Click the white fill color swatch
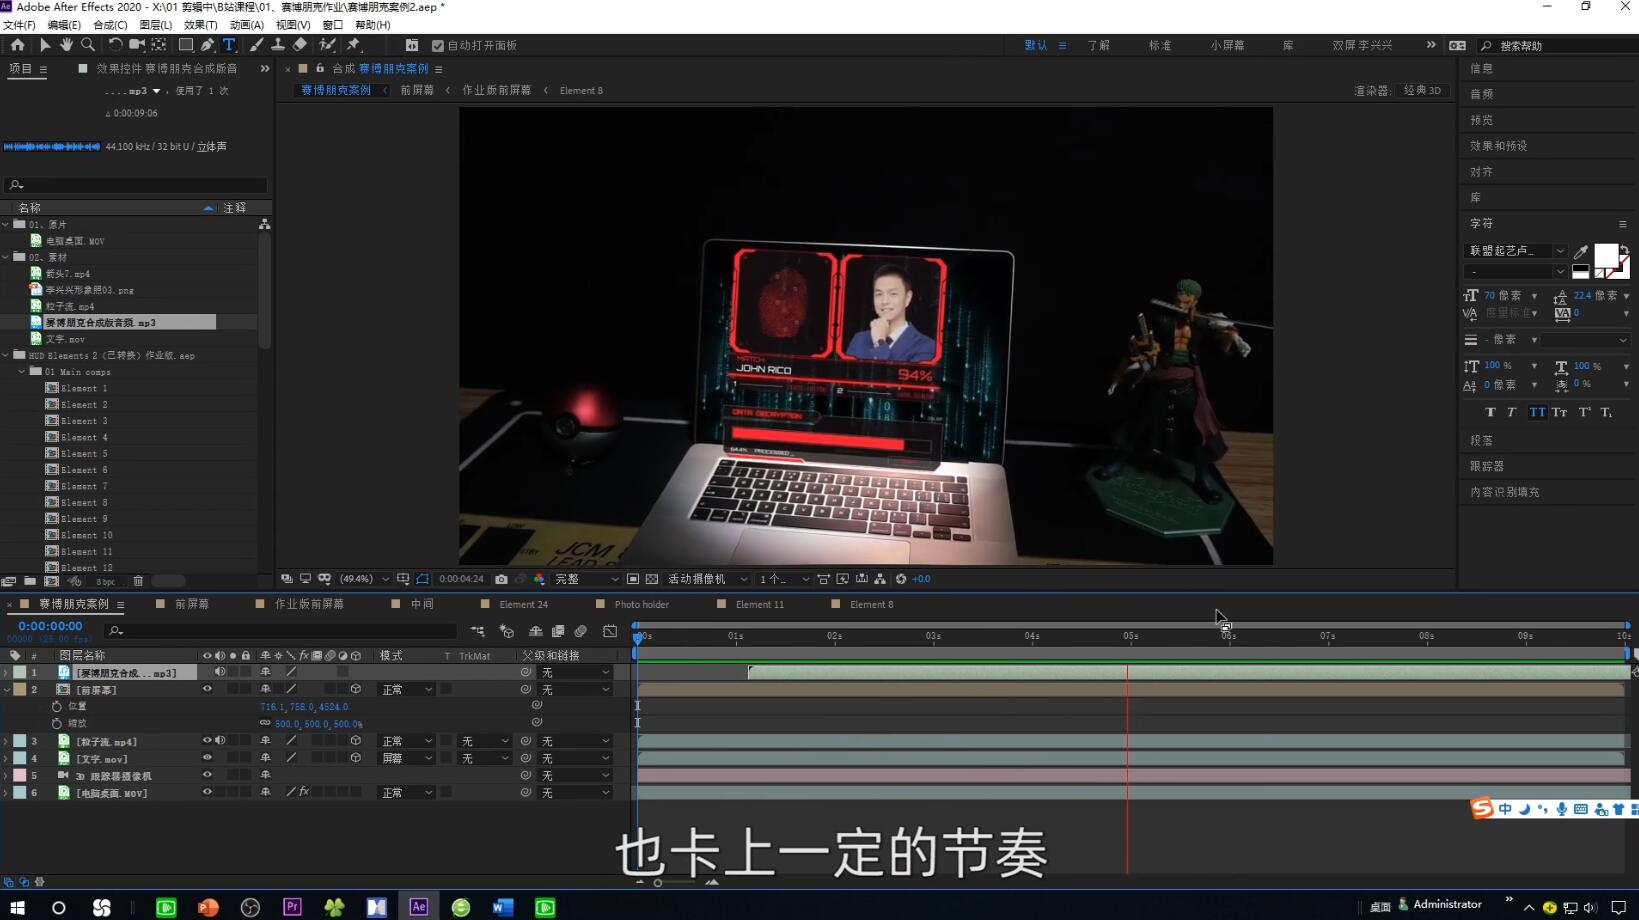Viewport: 1639px width, 920px height. [1606, 256]
